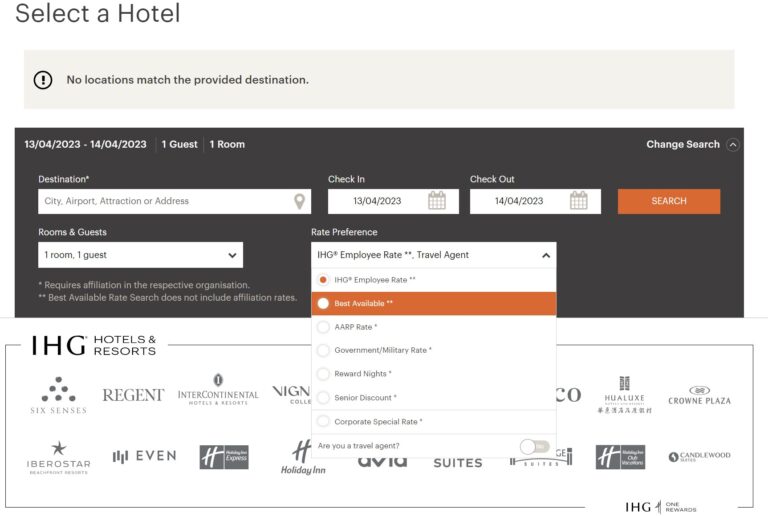Click the Regent brand logo
The width and height of the screenshot is (768, 516).
(x=133, y=395)
